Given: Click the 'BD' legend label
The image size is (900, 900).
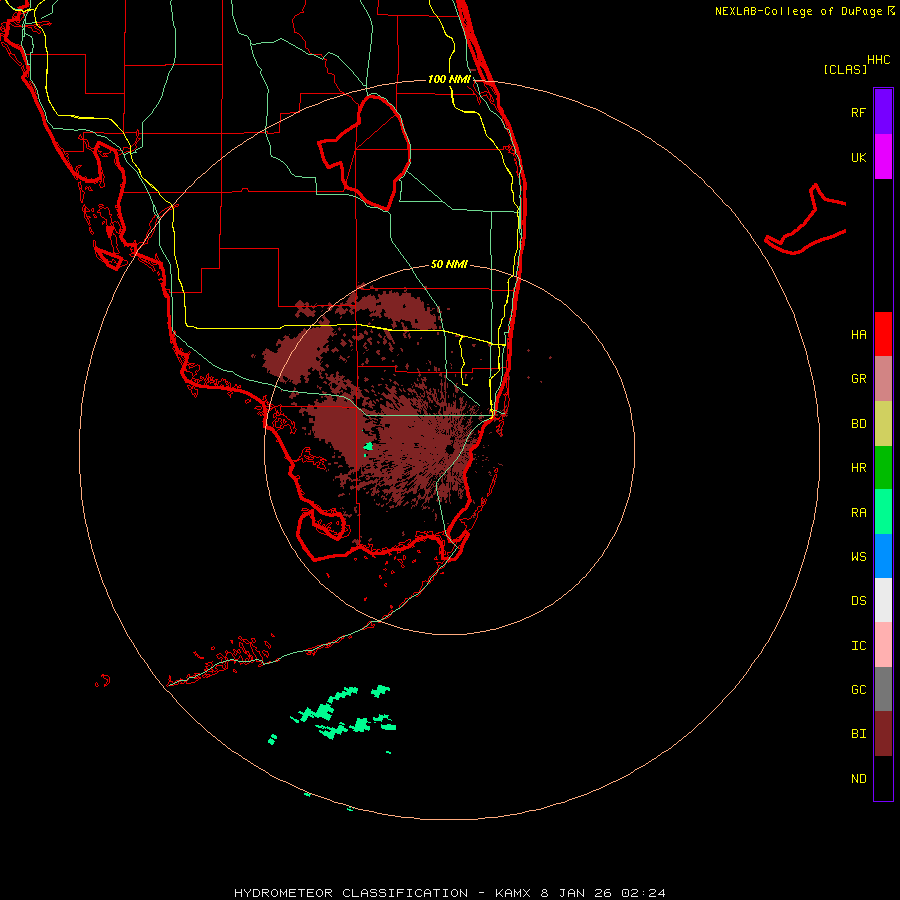Looking at the screenshot, I should (x=858, y=424).
